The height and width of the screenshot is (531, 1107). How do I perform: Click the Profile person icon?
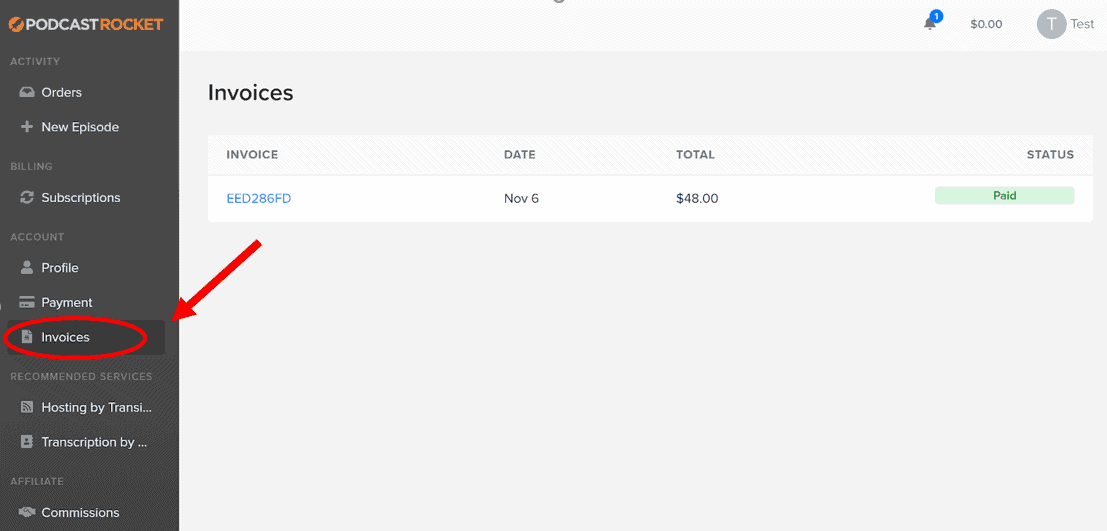pos(27,268)
